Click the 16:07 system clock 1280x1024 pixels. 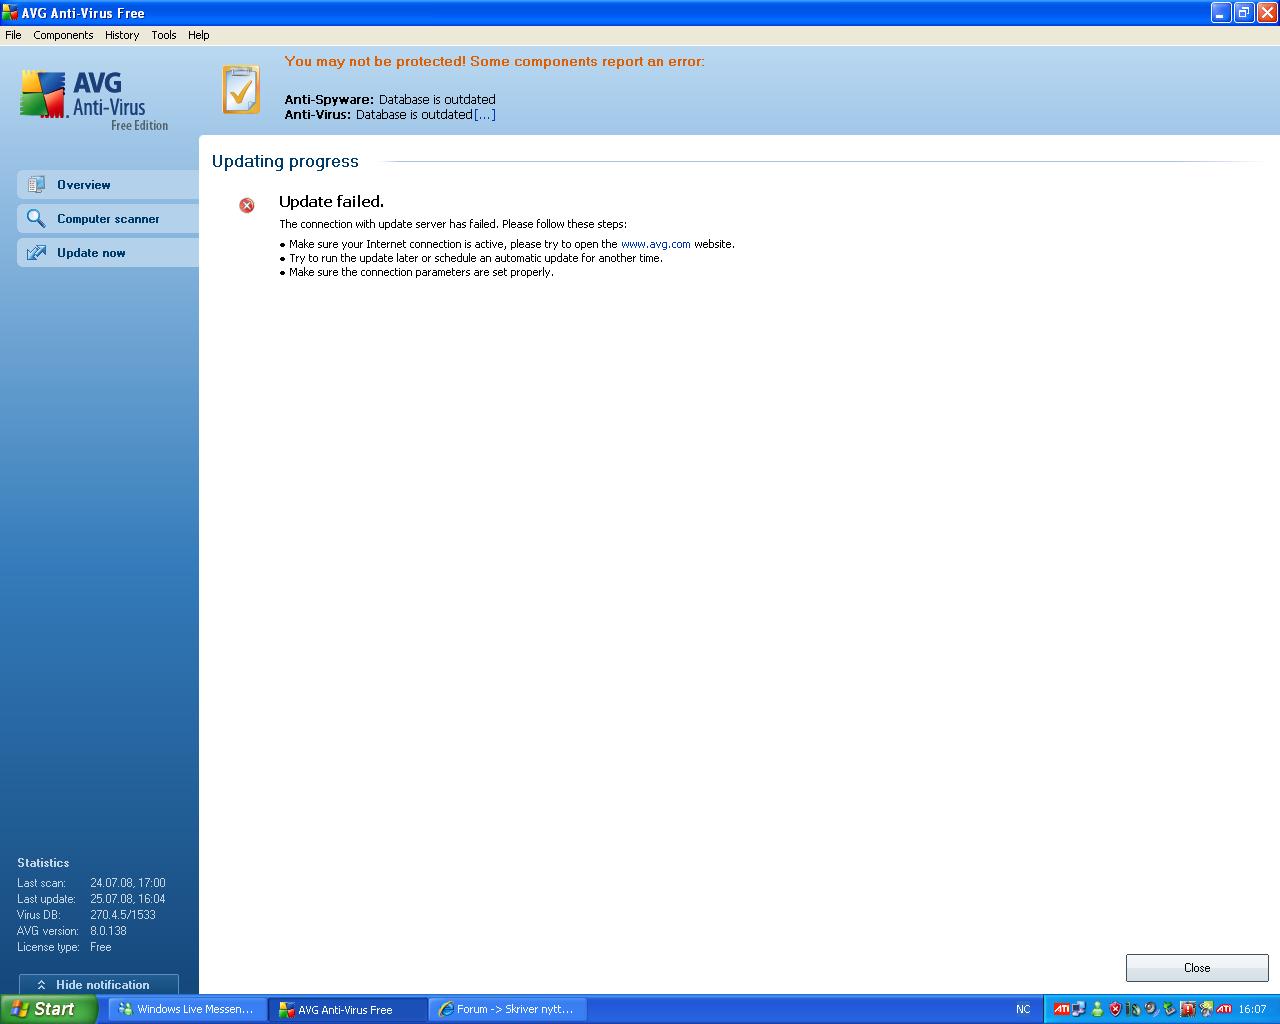coord(1252,1009)
